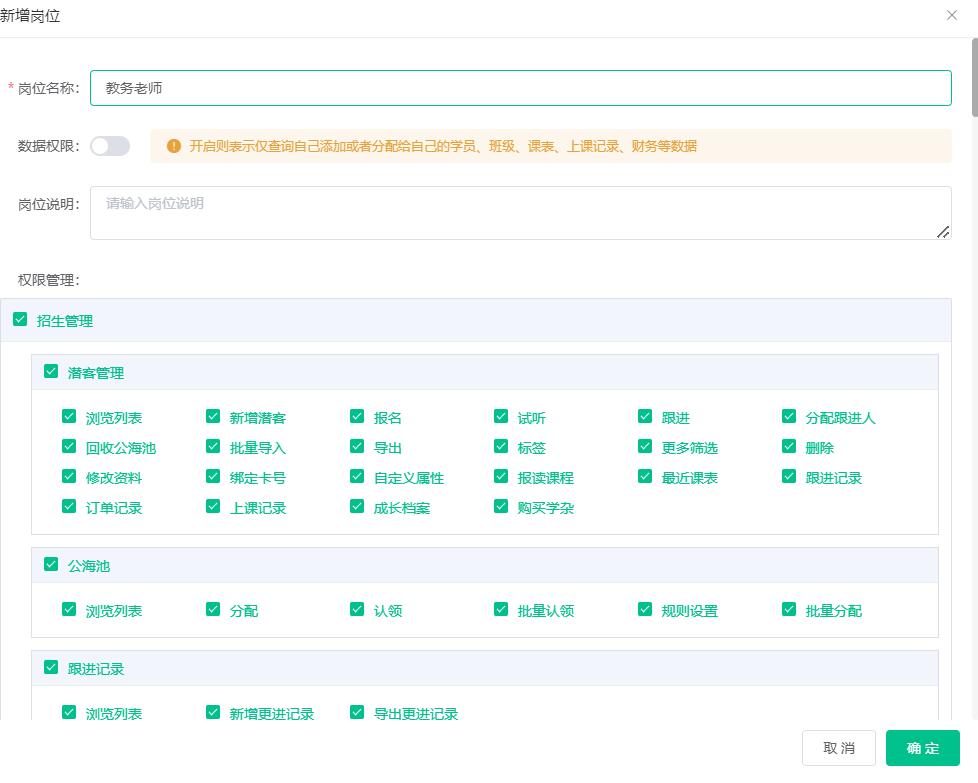Click the 取消 button

point(838,748)
